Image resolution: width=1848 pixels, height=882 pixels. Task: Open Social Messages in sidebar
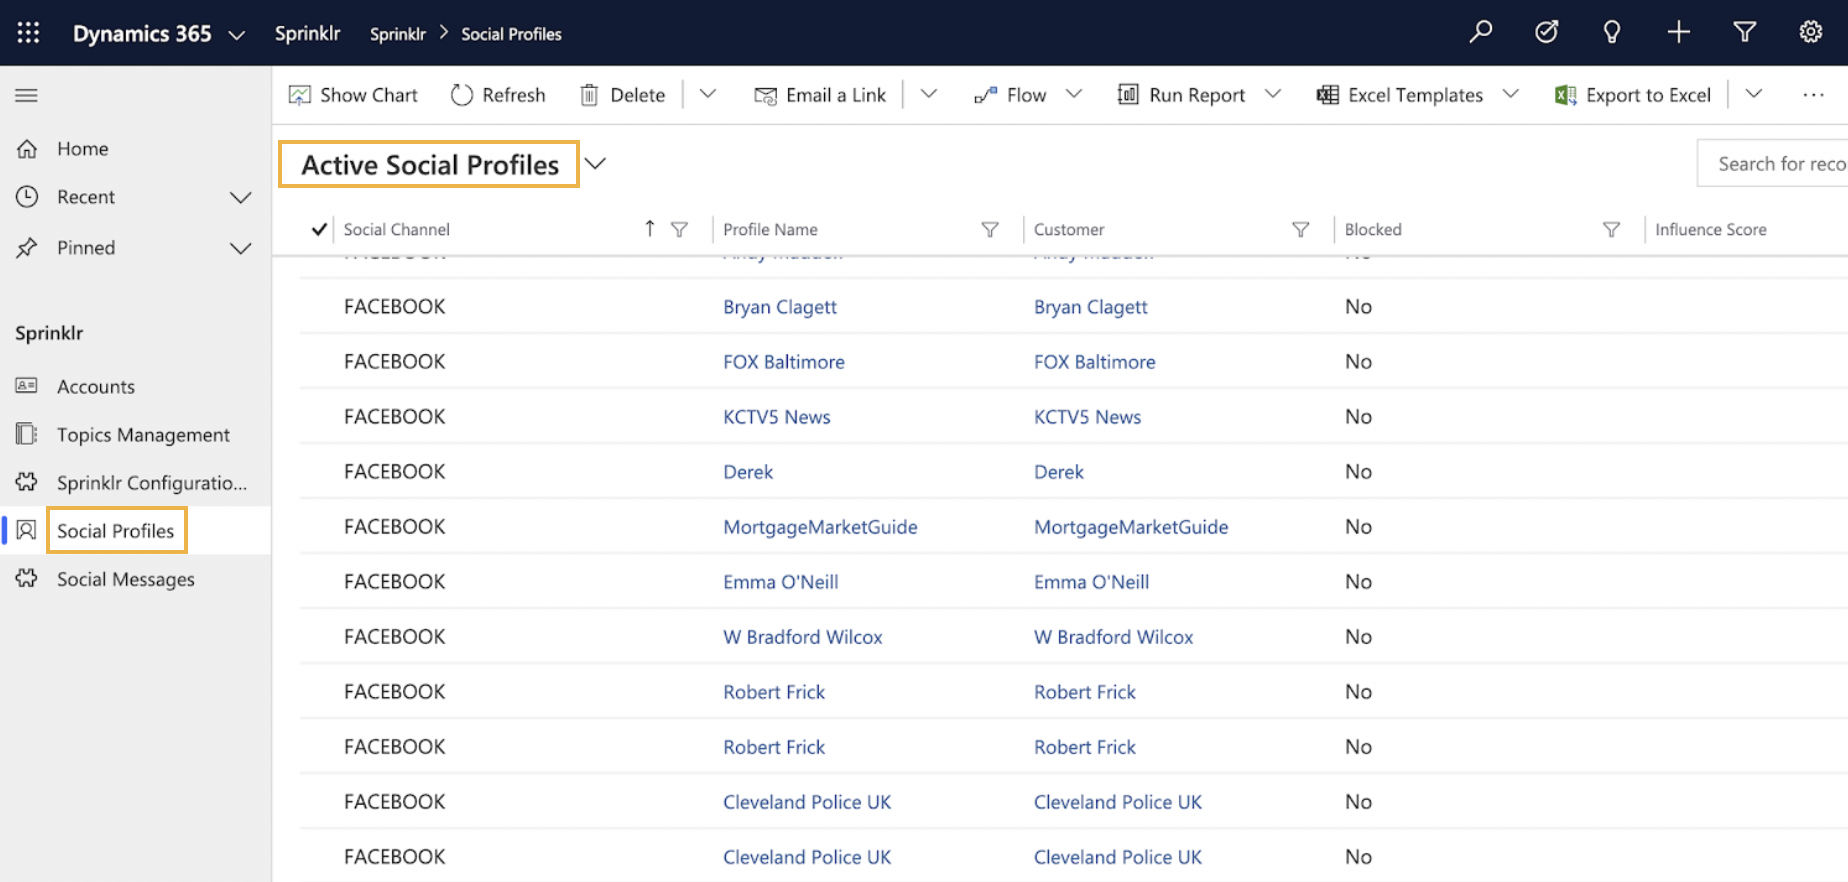pyautogui.click(x=125, y=579)
